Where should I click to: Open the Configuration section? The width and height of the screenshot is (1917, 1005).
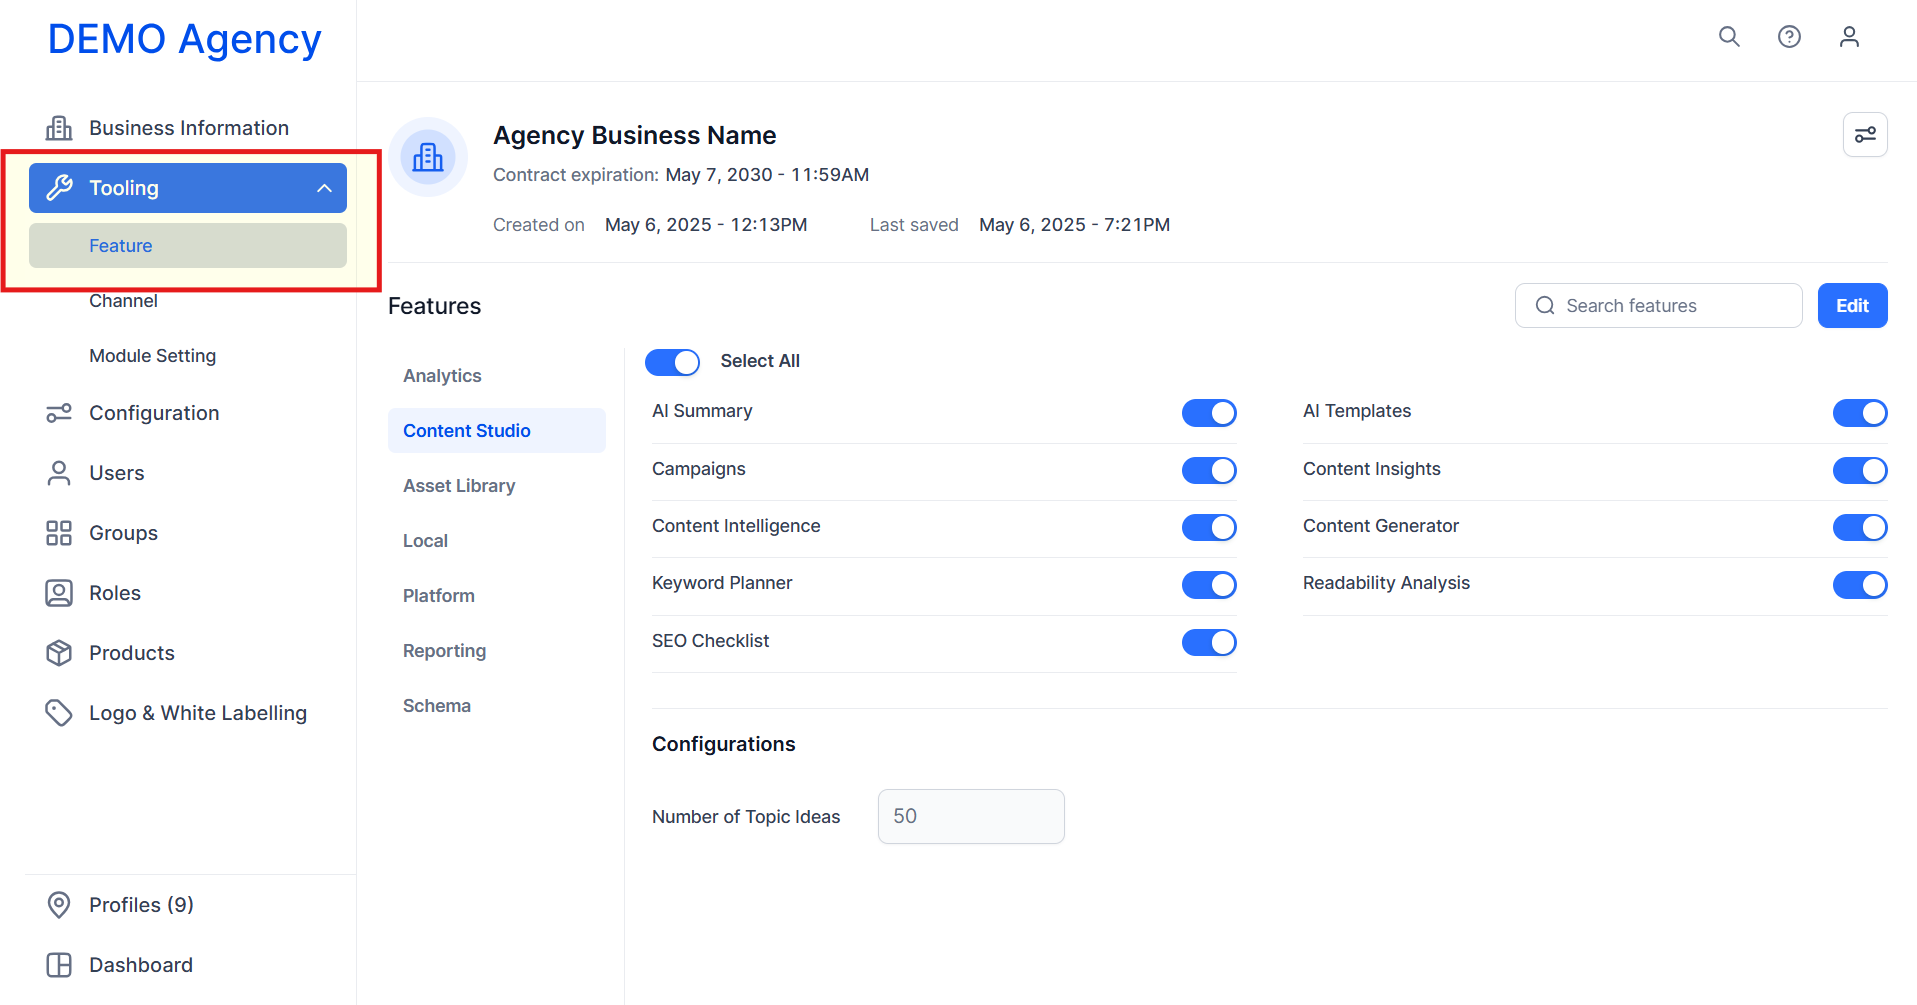coord(188,413)
